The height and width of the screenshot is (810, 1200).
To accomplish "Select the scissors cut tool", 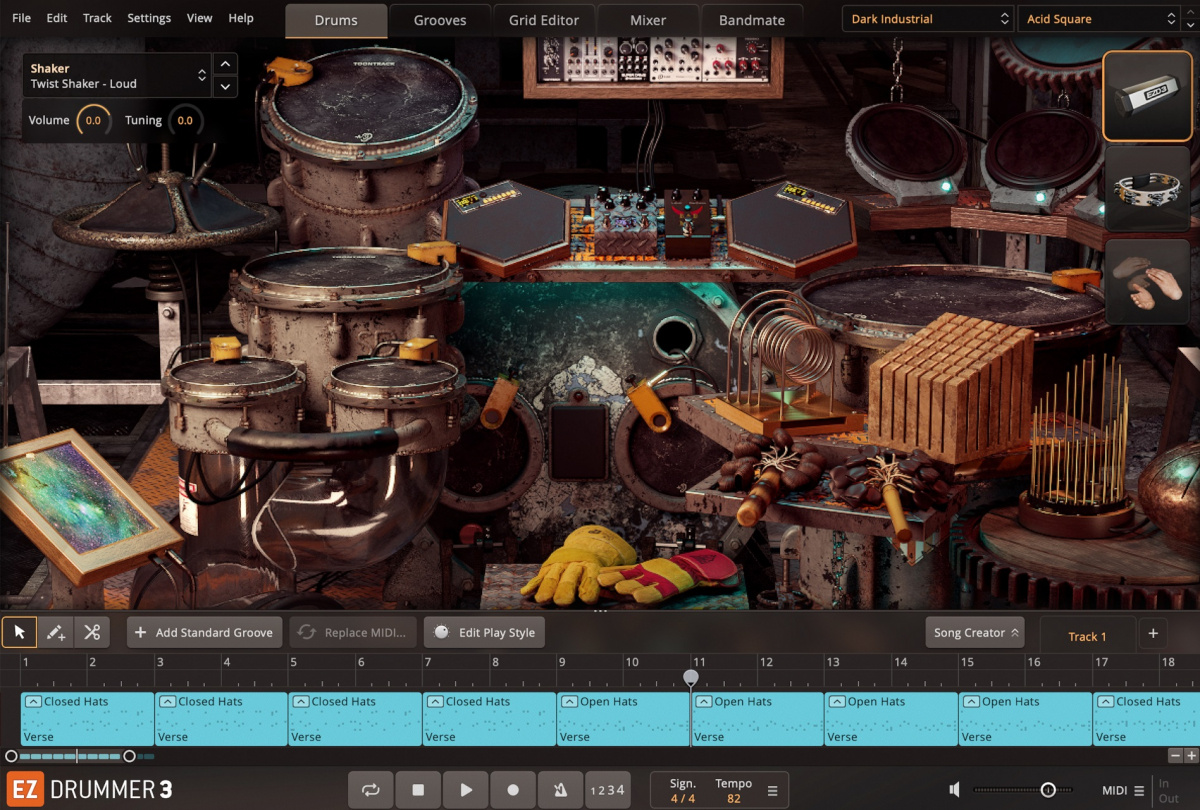I will 92,632.
